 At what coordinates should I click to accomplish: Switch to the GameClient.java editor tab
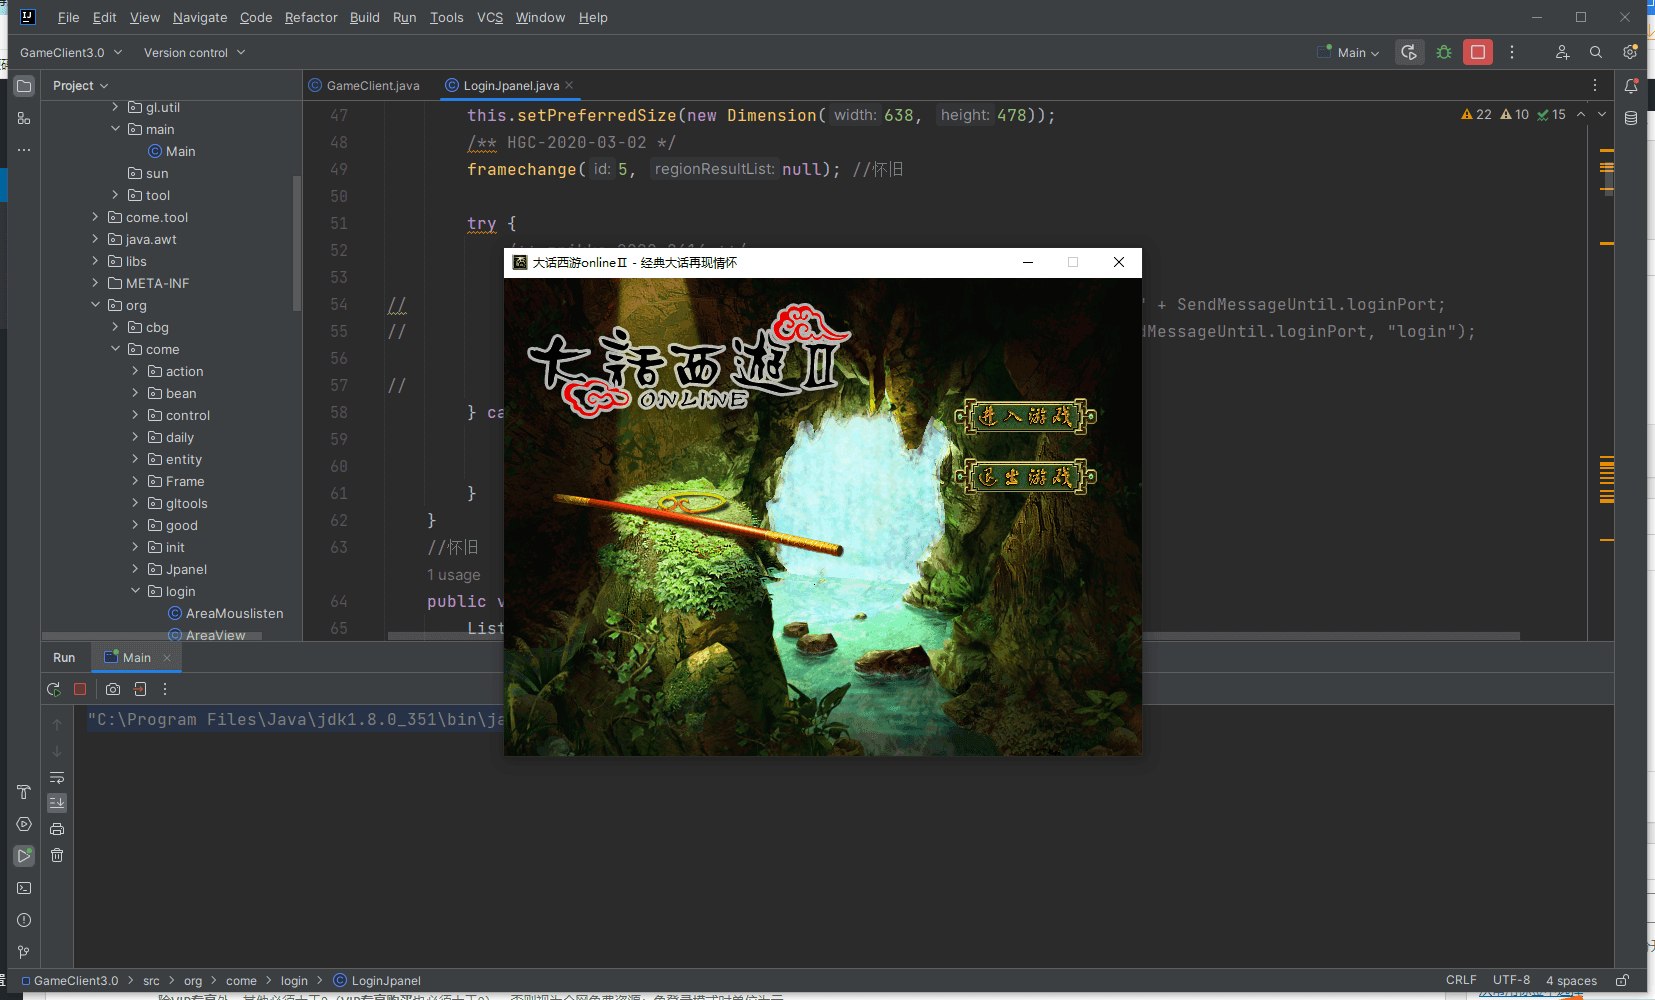point(365,86)
